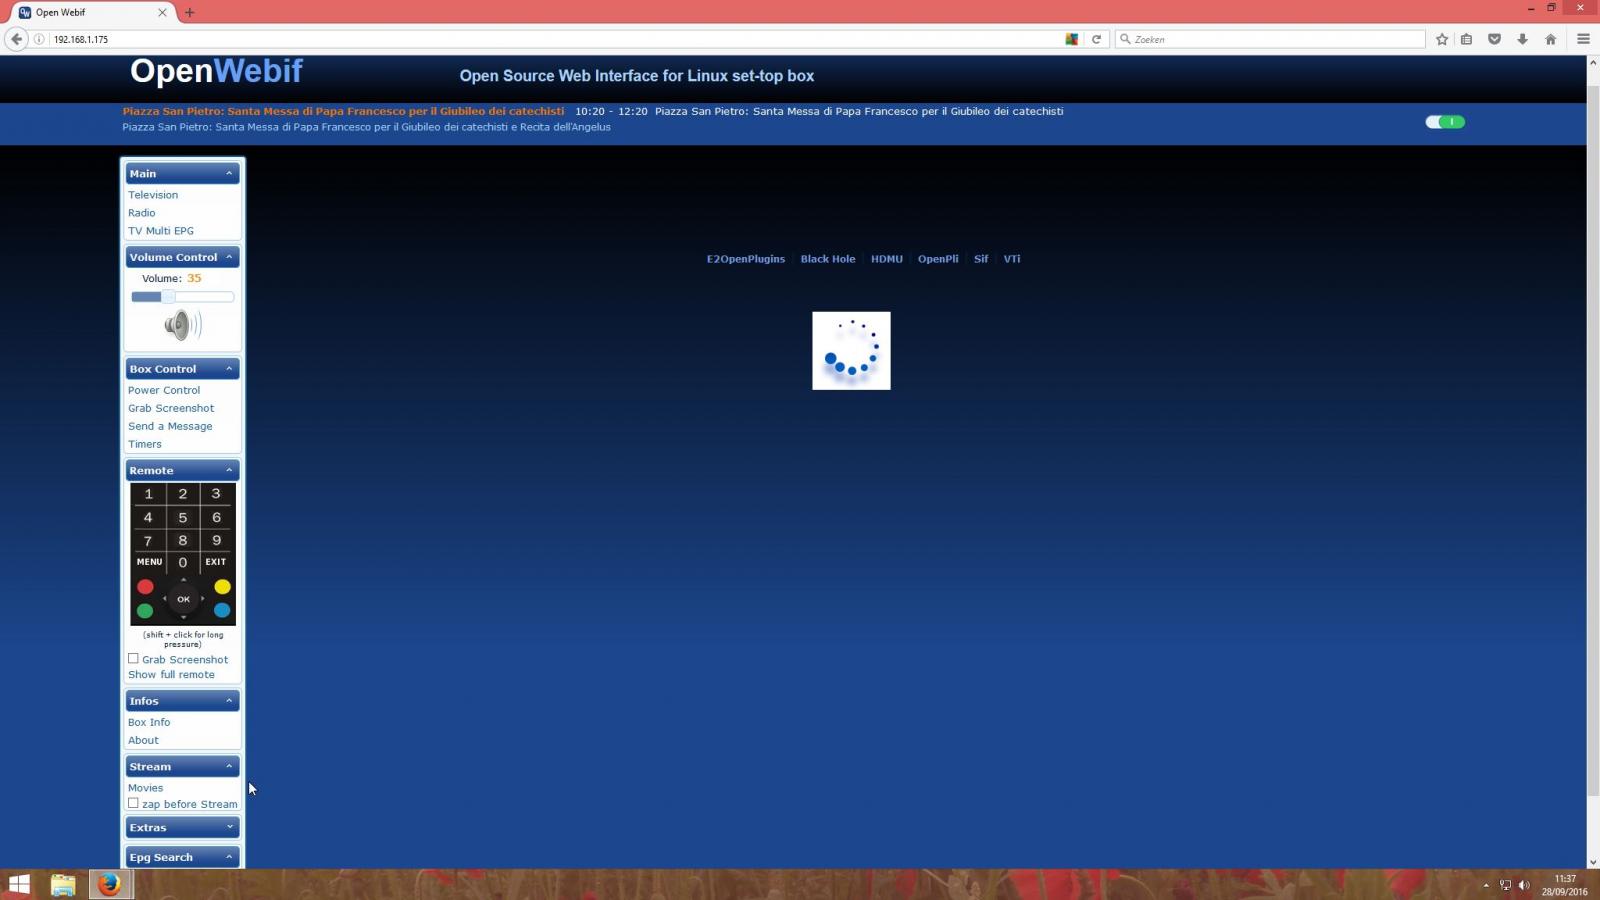
Task: Visit the Black Hole link
Action: coord(828,259)
